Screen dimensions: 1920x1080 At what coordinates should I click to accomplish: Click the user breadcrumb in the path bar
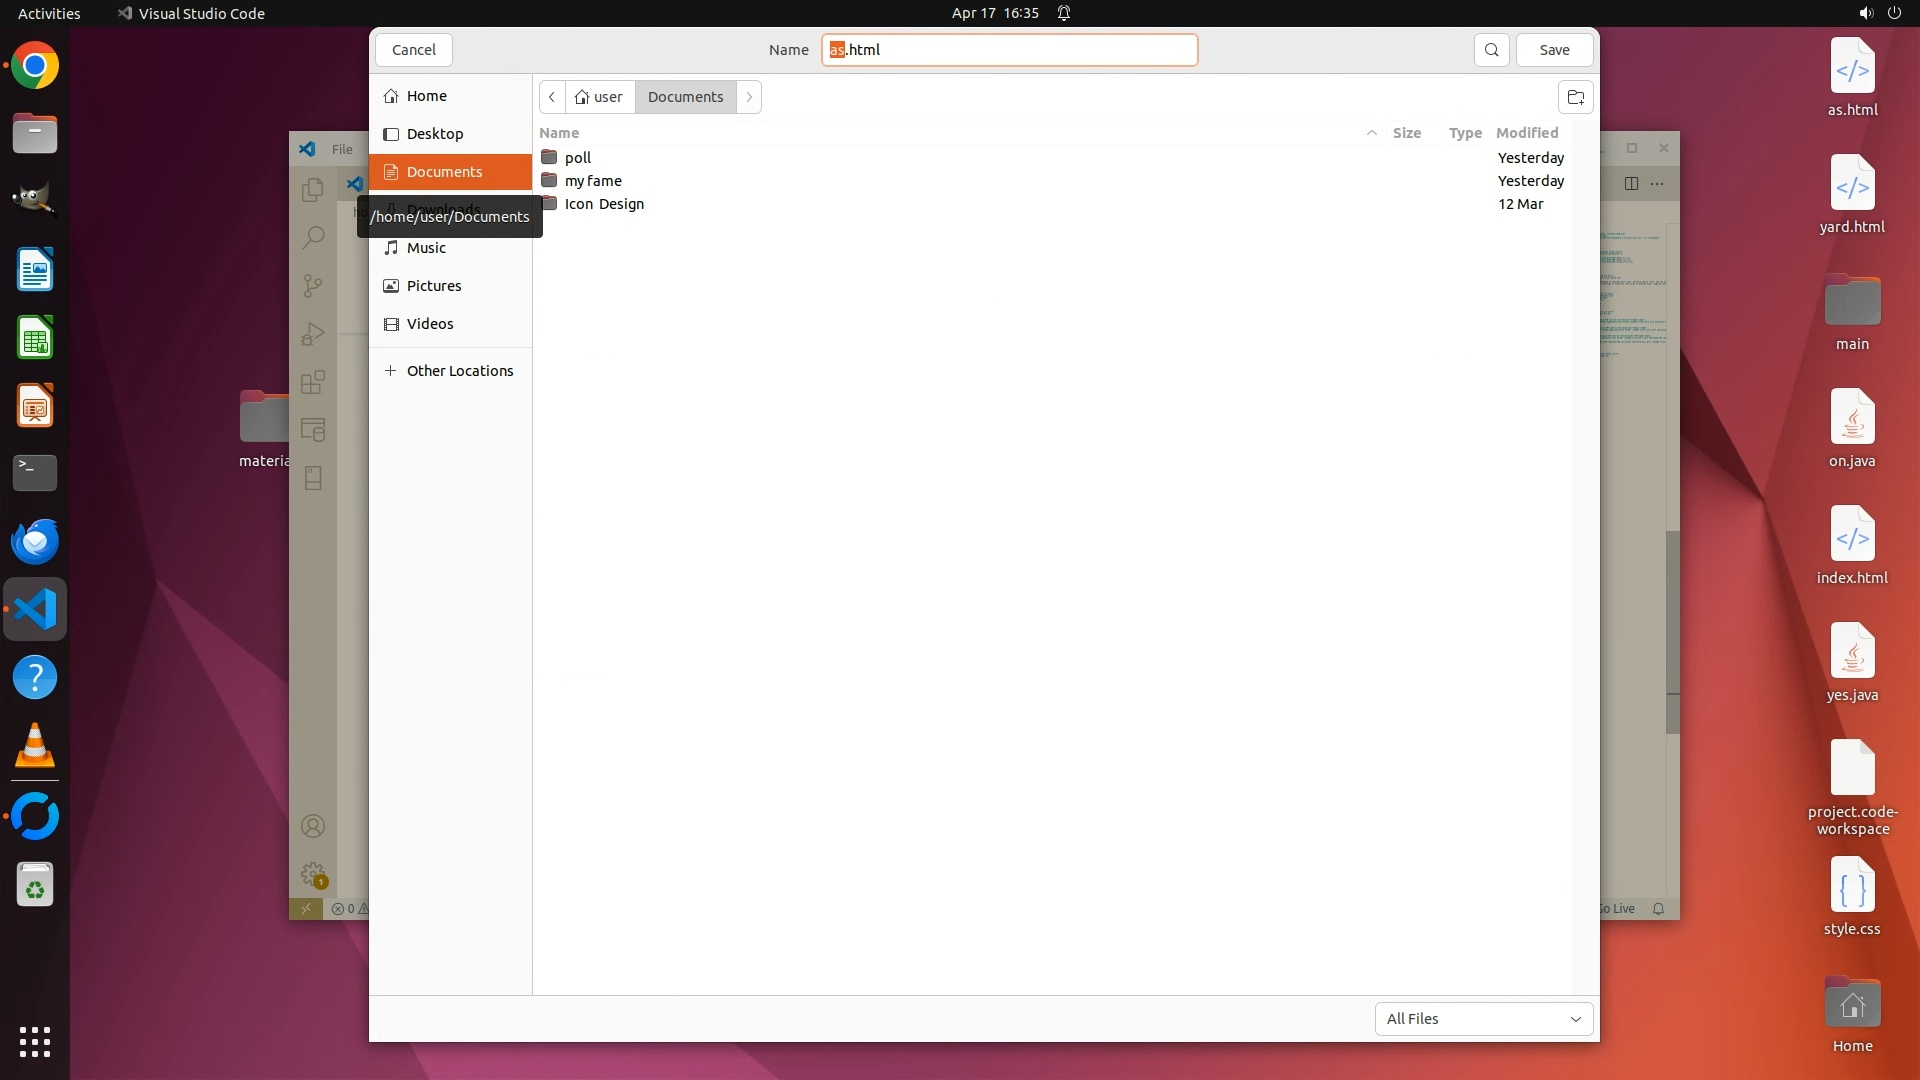600,97
